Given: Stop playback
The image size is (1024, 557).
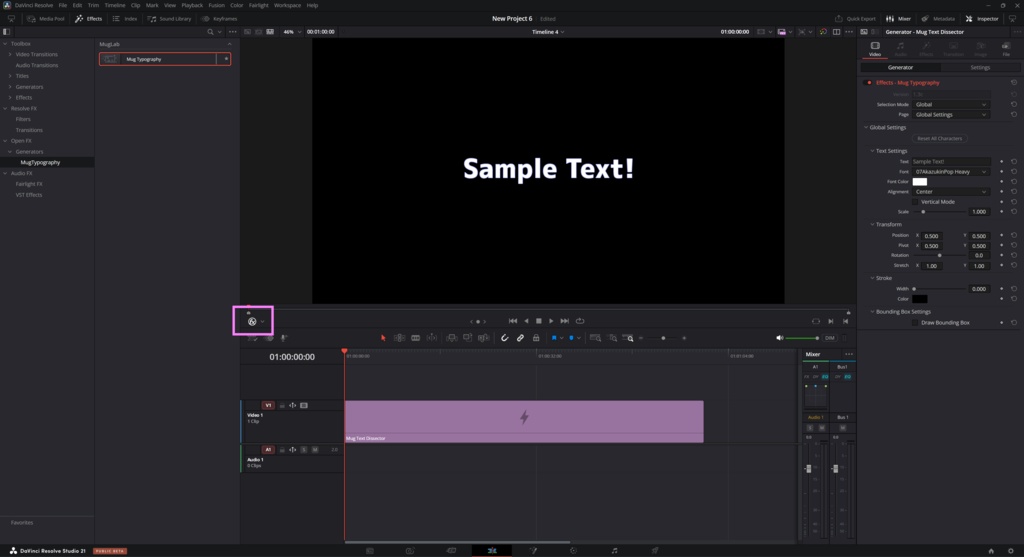Looking at the screenshot, I should click(x=539, y=321).
